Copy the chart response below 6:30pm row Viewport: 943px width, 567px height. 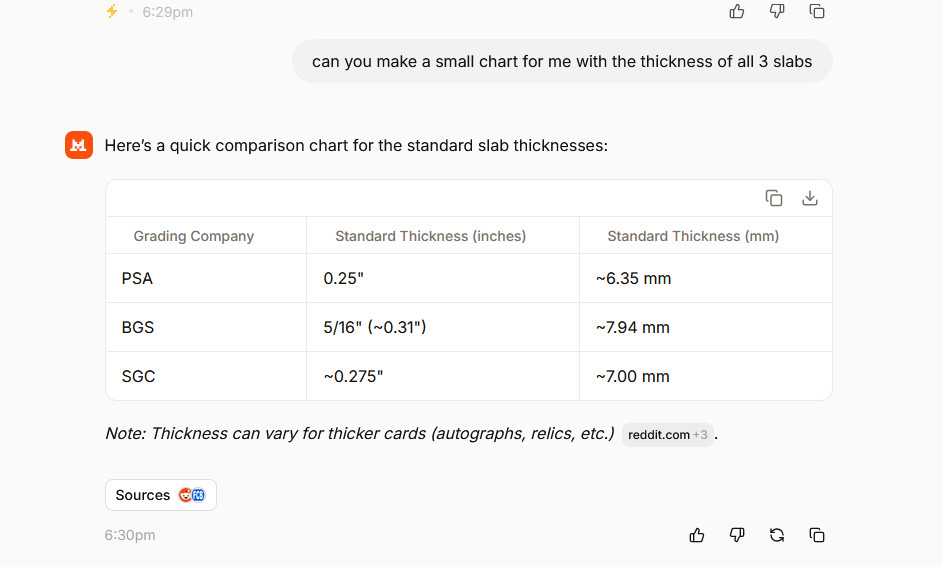(817, 535)
